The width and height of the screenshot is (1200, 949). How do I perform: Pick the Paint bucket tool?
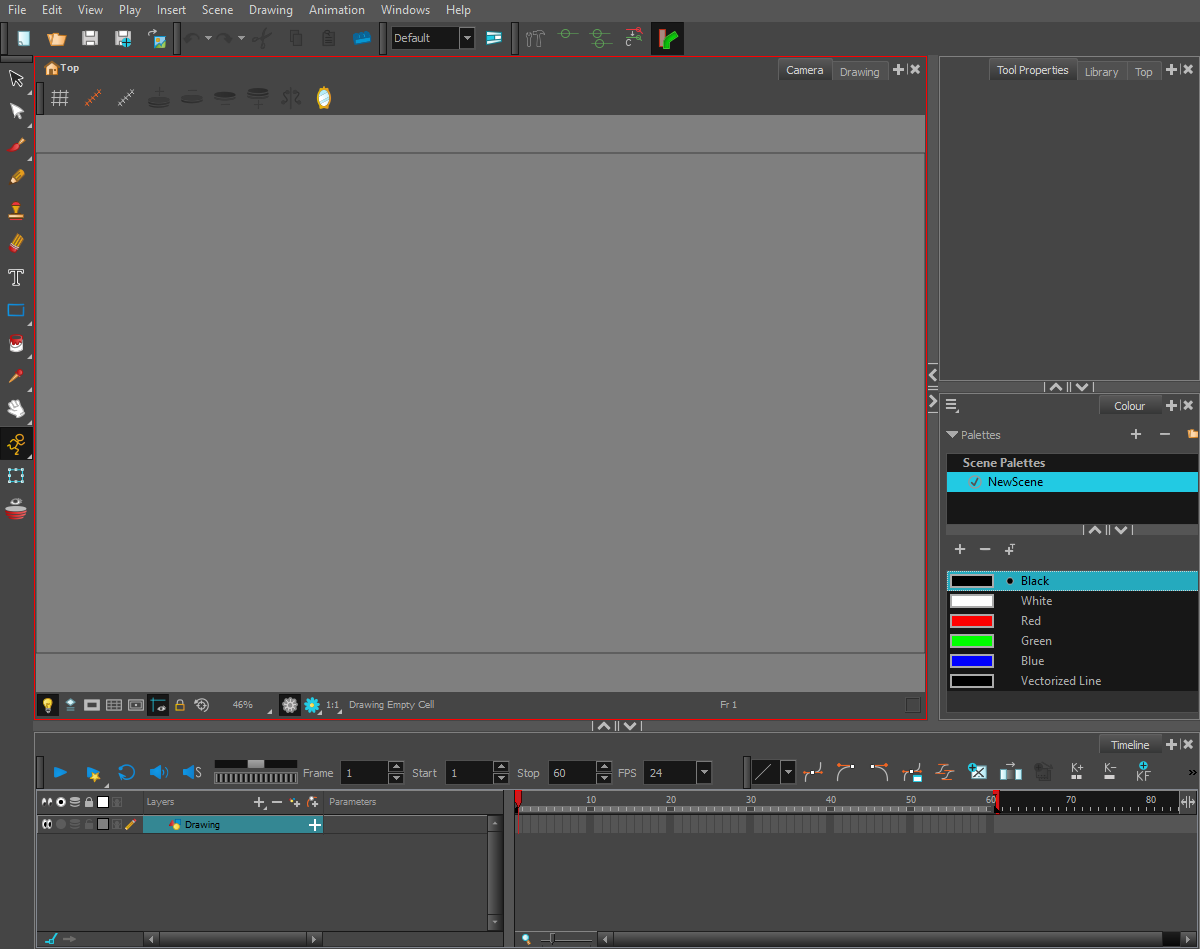click(16, 343)
